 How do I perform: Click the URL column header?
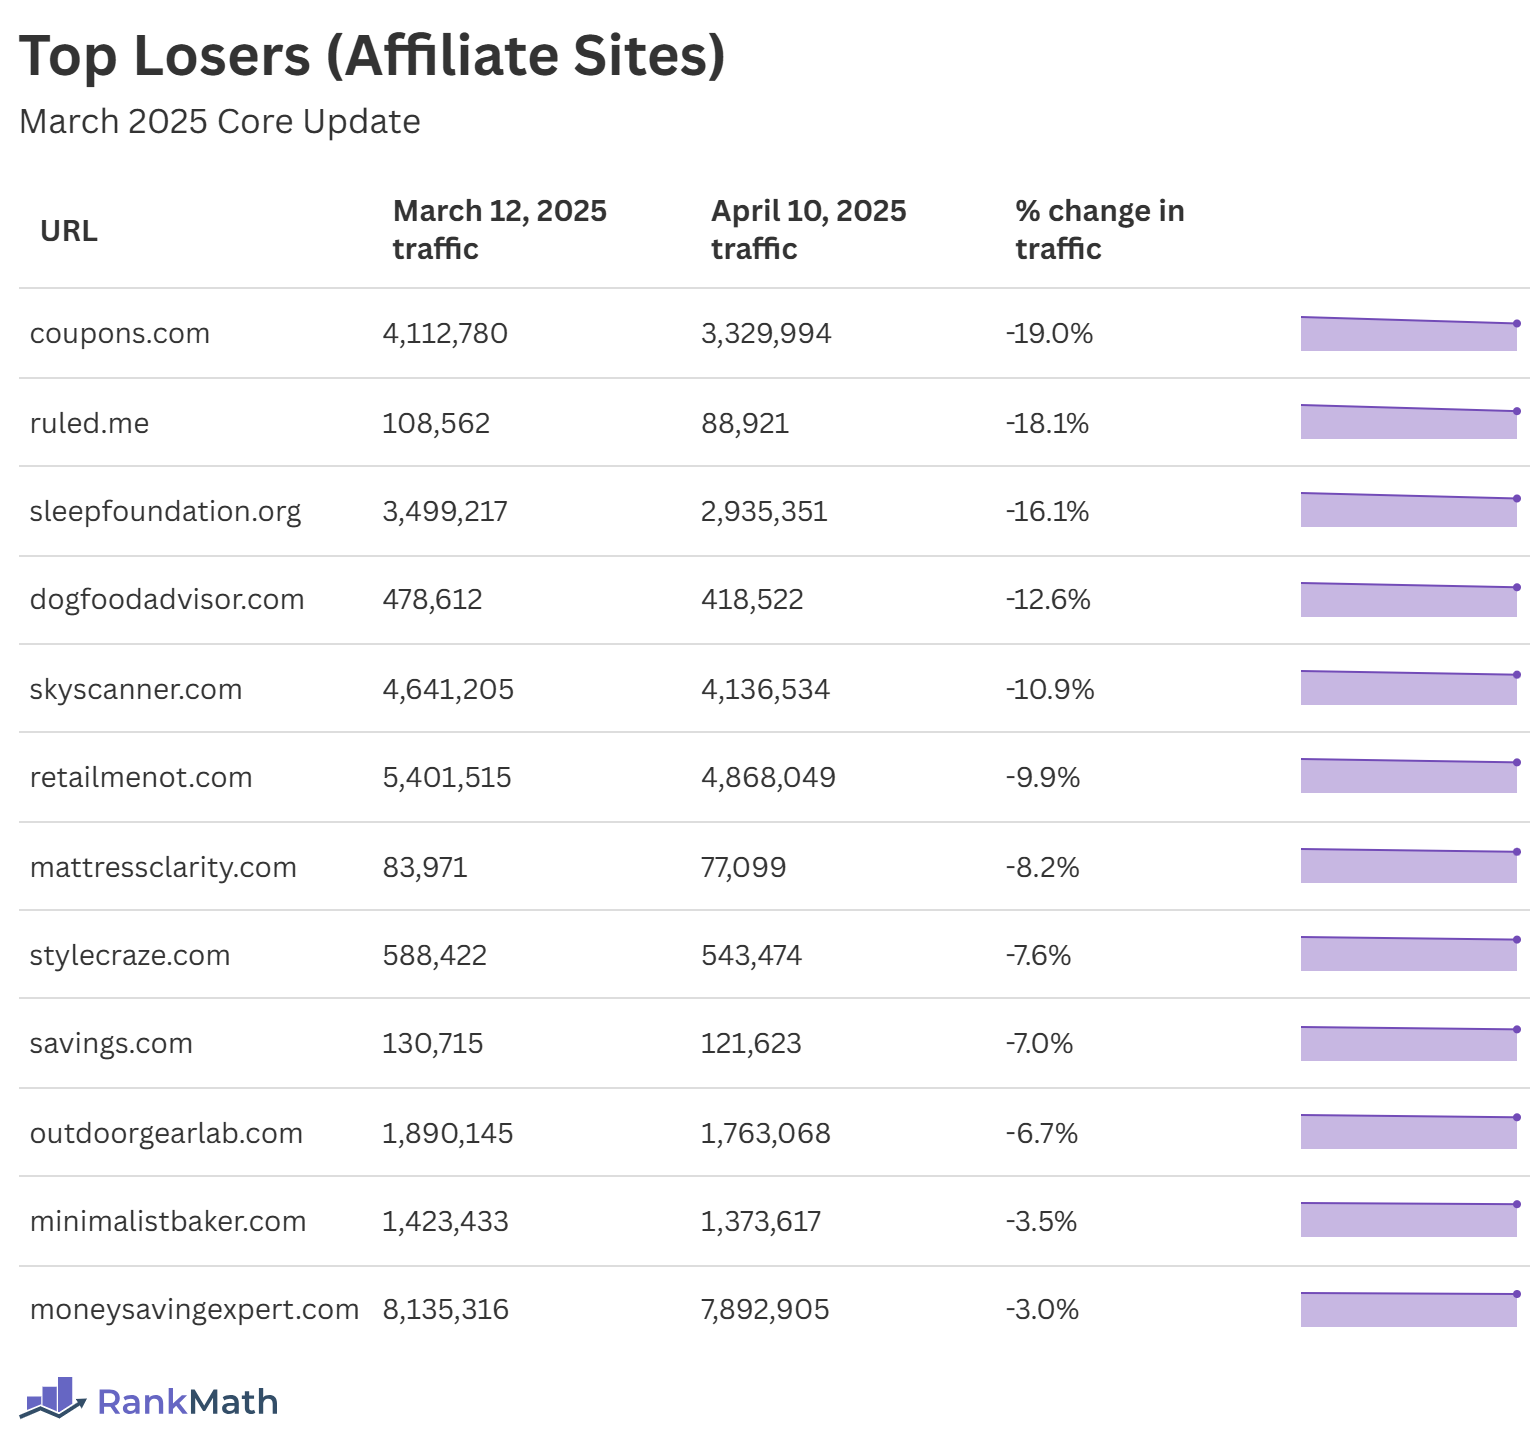click(69, 231)
